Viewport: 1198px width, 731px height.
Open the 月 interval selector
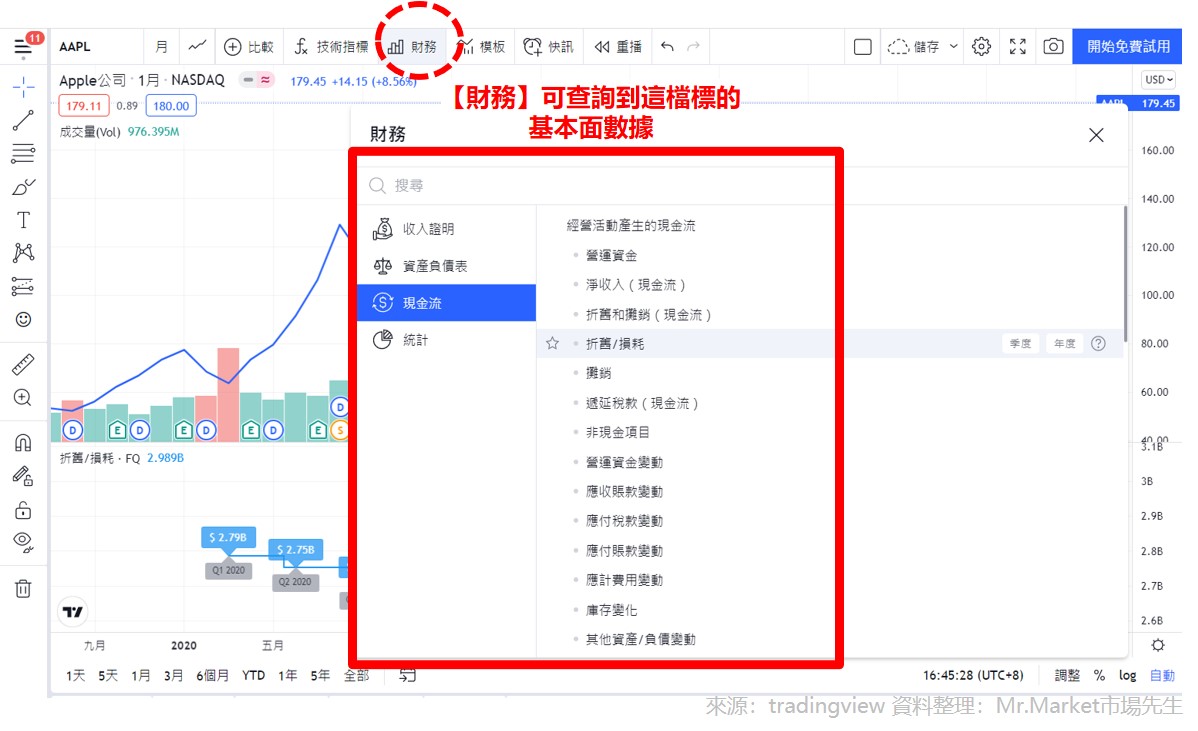pos(161,47)
